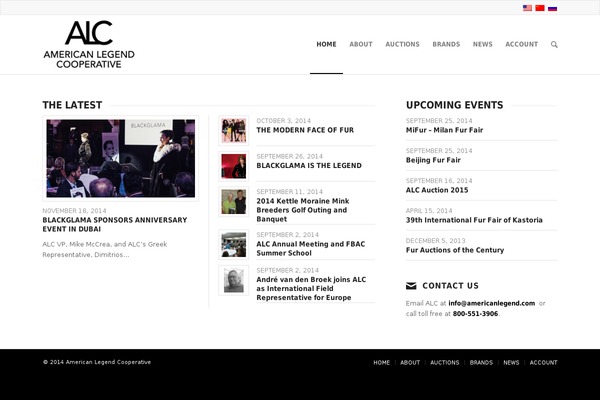Open Fur Auctions of the Century event
The image size is (600, 400).
pos(455,250)
